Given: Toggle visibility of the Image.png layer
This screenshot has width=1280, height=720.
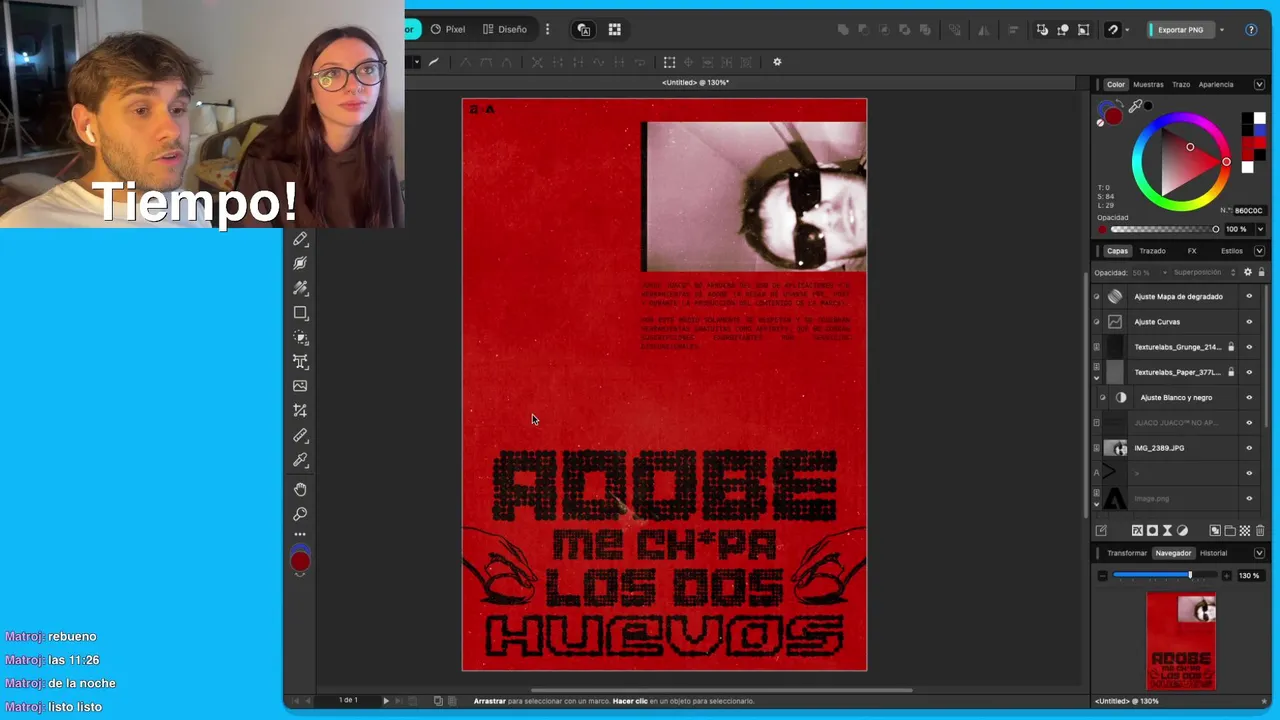Looking at the screenshot, I should click(1249, 498).
